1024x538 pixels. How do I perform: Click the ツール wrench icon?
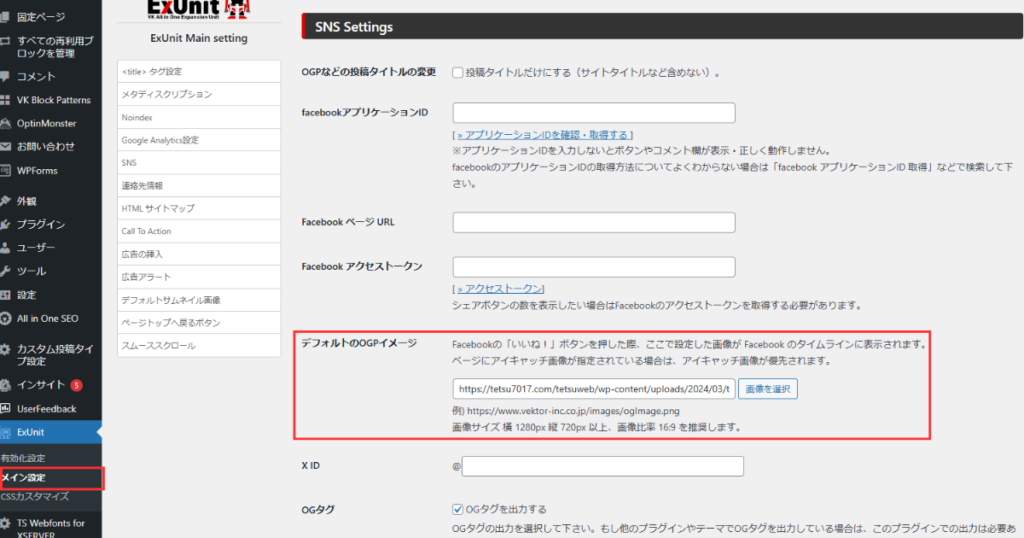coord(5,272)
